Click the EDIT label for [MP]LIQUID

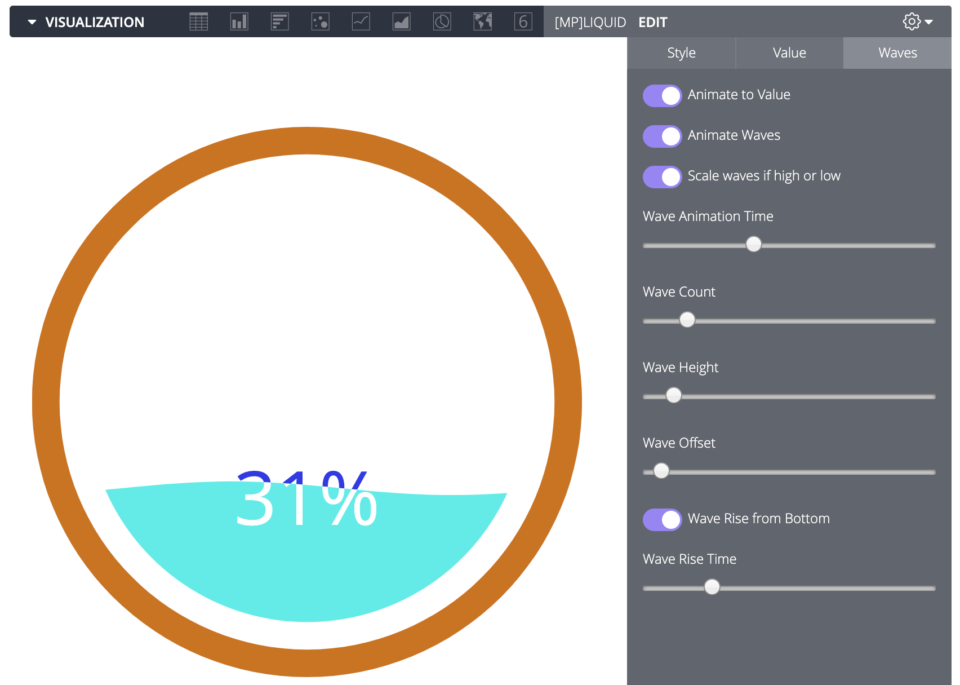point(652,21)
